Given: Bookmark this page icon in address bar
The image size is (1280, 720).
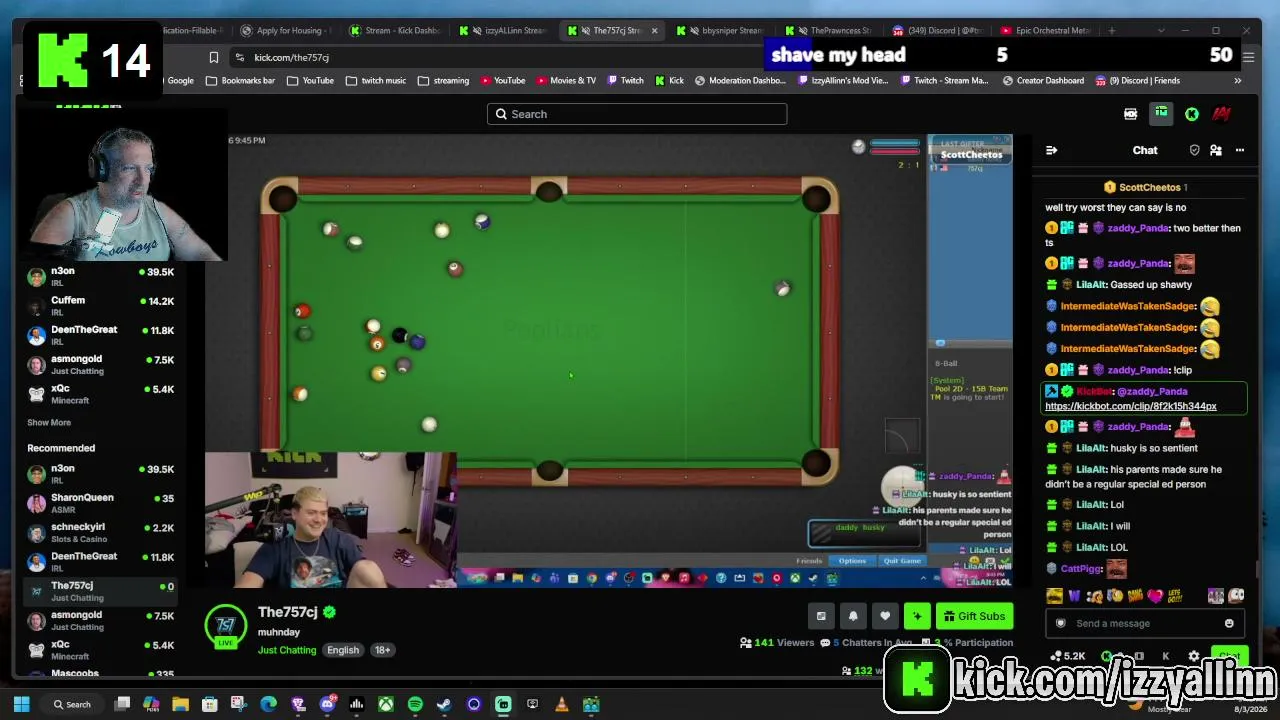Looking at the screenshot, I should click(213, 57).
